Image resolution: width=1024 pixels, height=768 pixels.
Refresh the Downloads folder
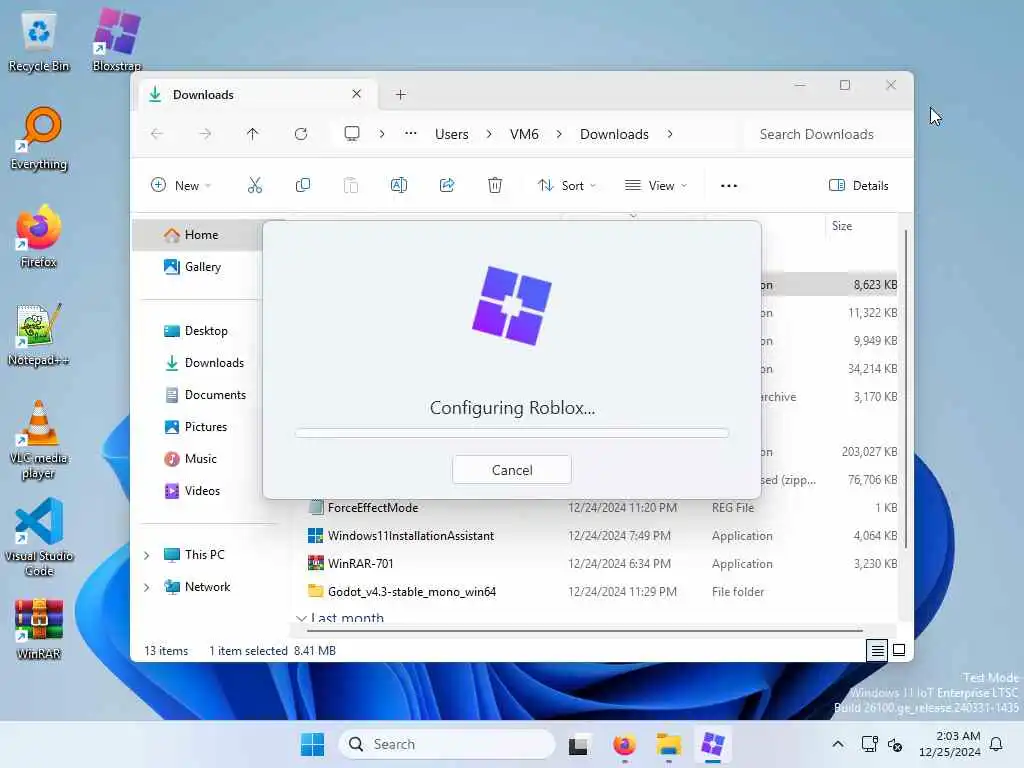tap(301, 134)
